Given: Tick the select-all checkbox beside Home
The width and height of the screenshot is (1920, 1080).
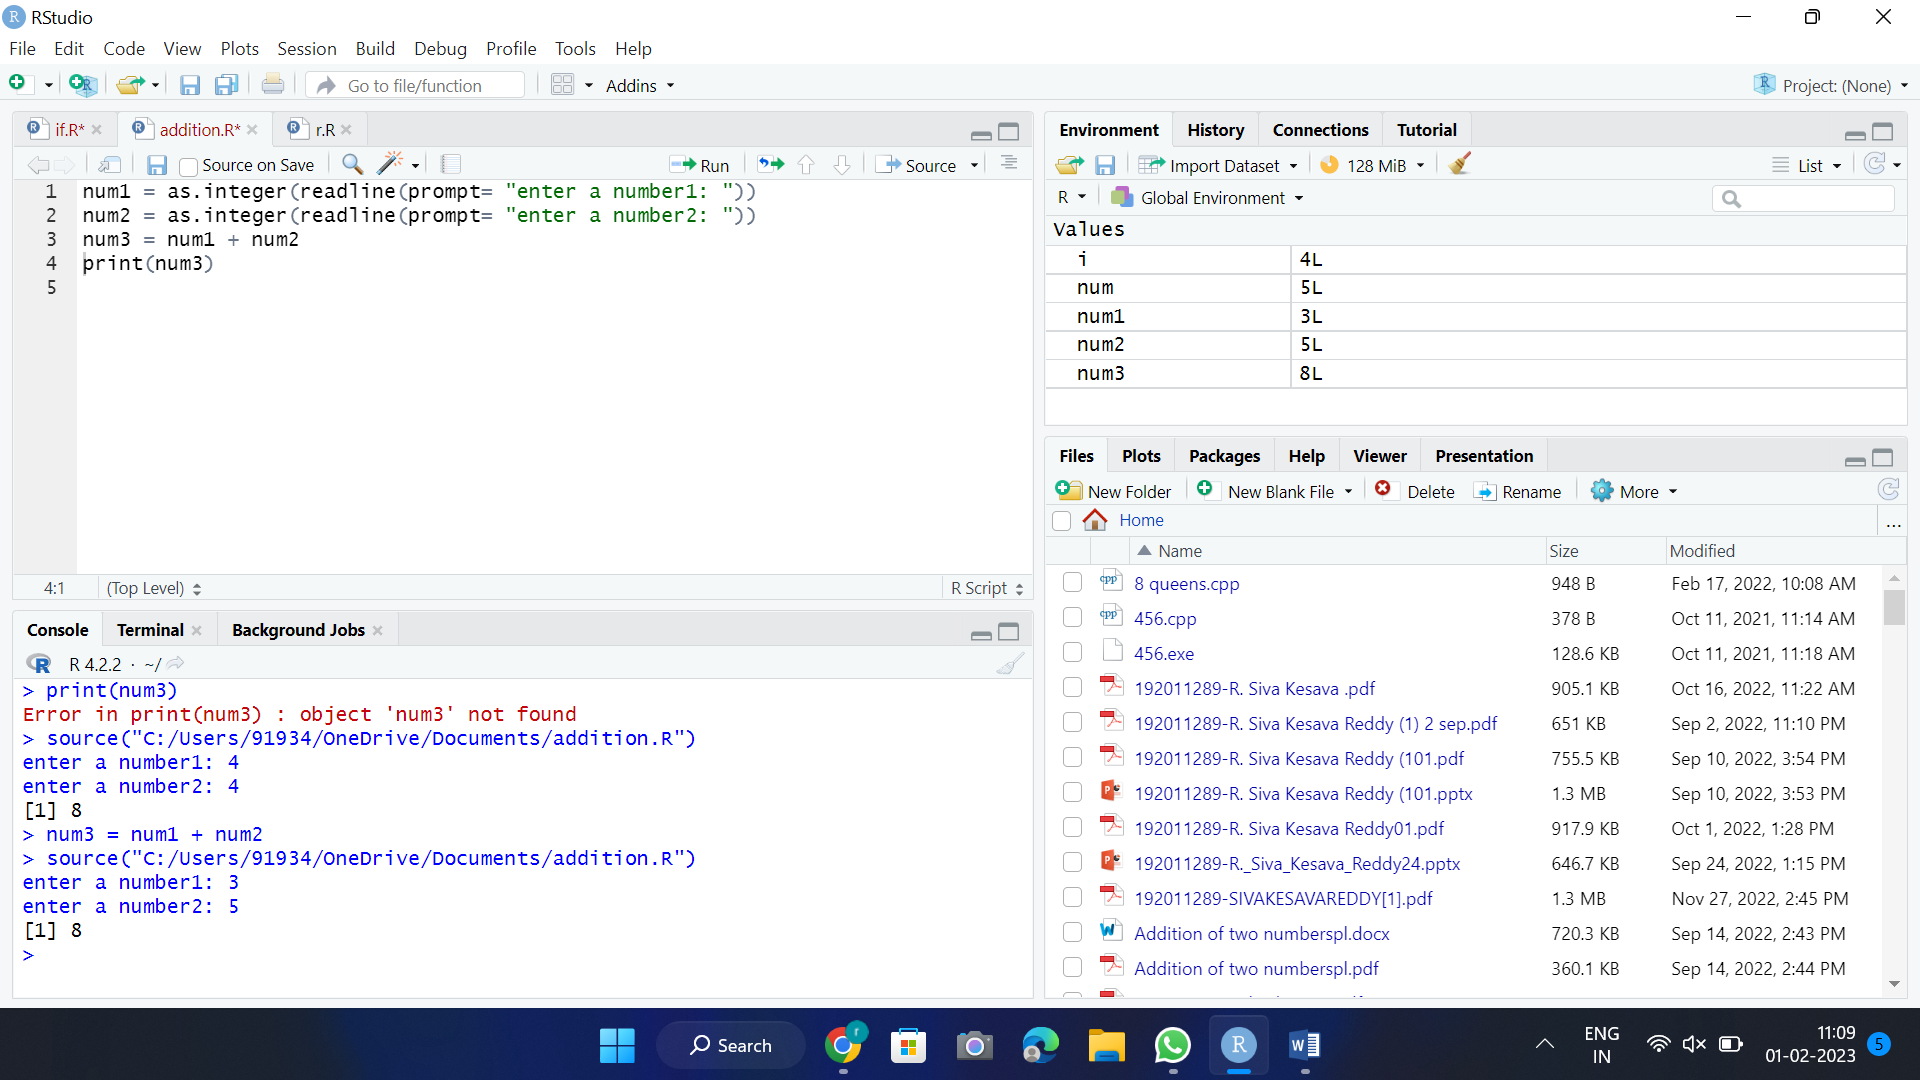Looking at the screenshot, I should click(x=1062, y=521).
